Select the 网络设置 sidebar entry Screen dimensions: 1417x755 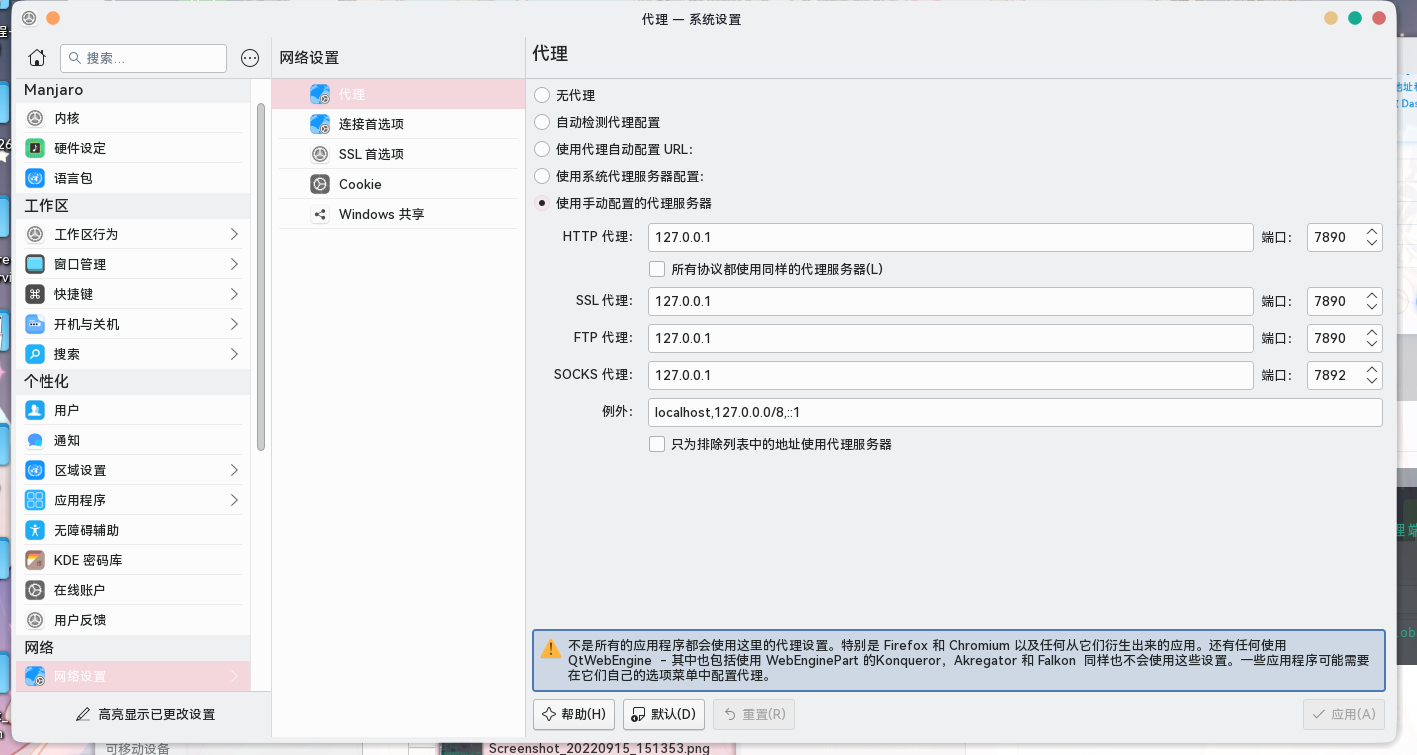point(133,676)
